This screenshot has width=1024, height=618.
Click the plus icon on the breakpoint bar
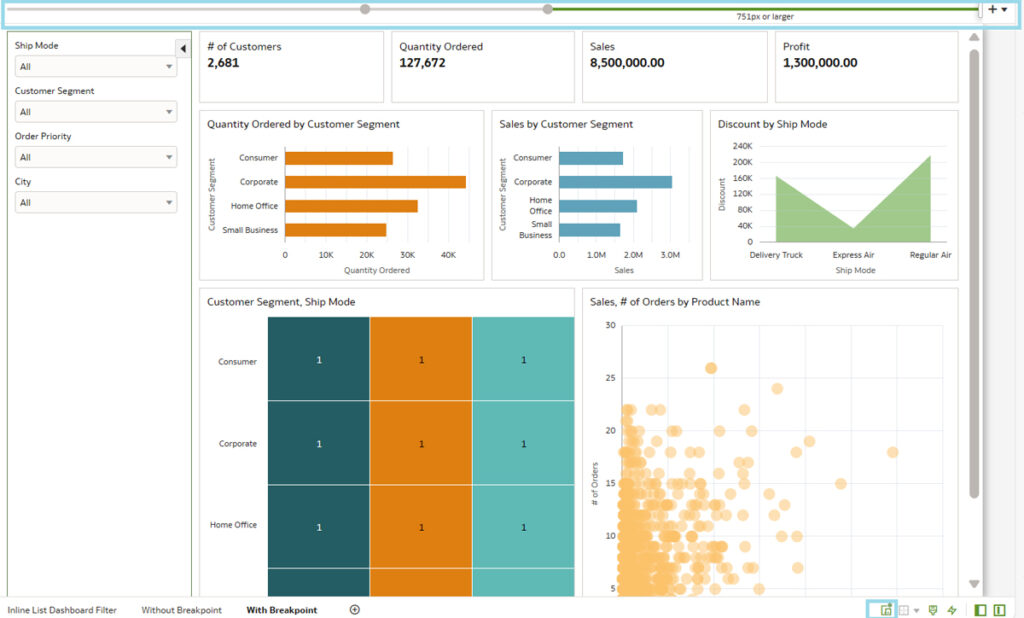[992, 9]
